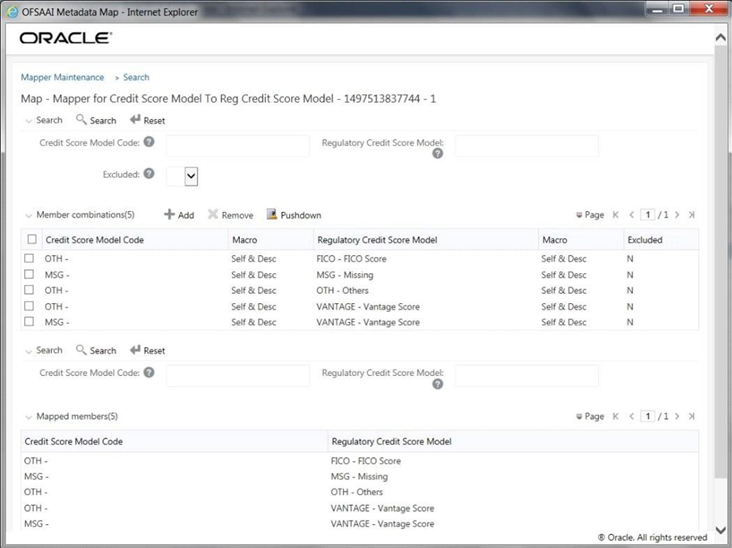Screen dimensions: 732x548
Task: Collapse the Mapped members section
Action: pos(28,417)
